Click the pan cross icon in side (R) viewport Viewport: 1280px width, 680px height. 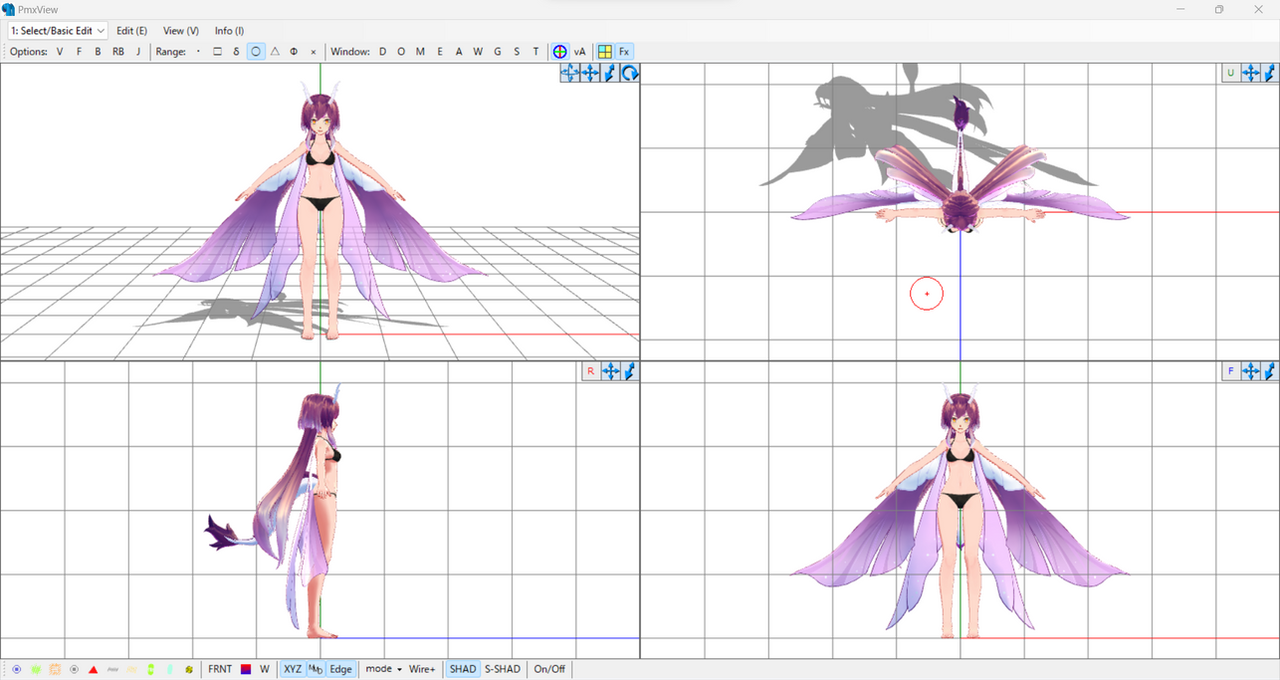[x=611, y=371]
